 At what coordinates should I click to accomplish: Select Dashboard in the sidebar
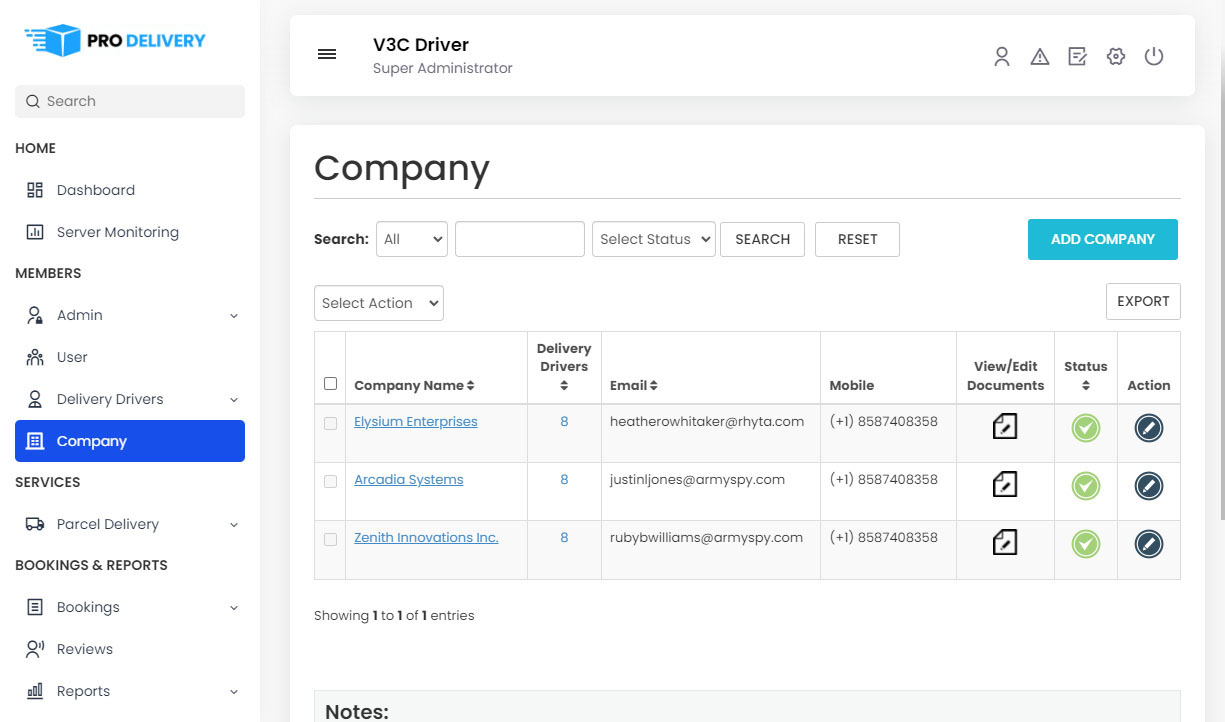point(96,189)
